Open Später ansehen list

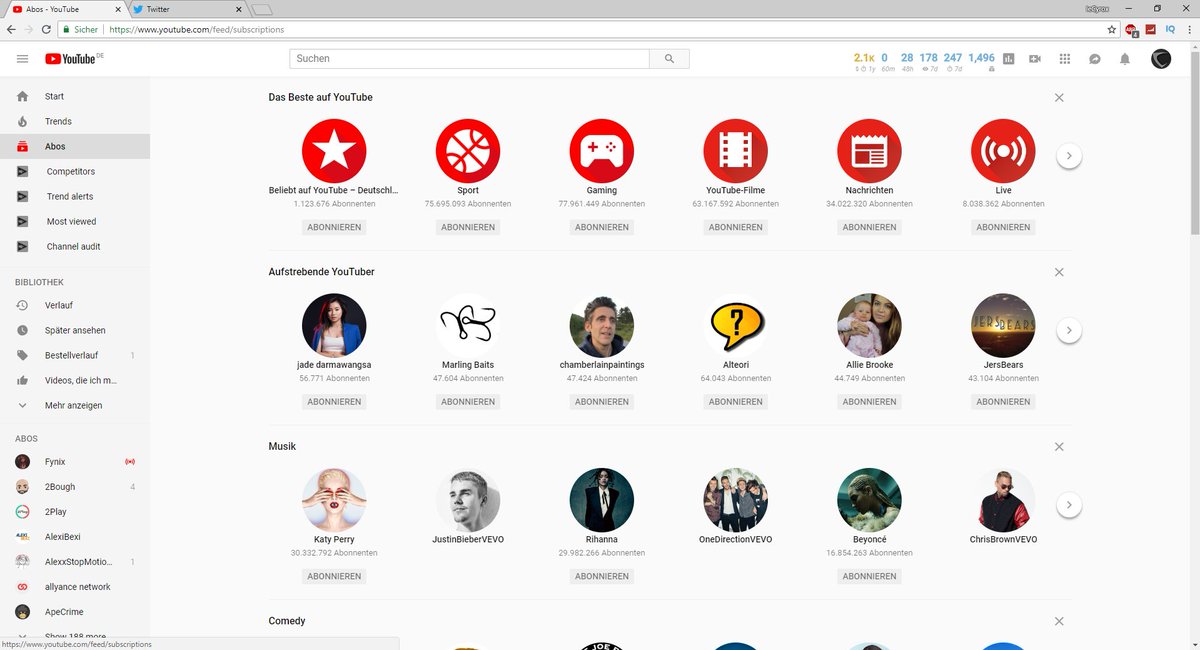75,330
